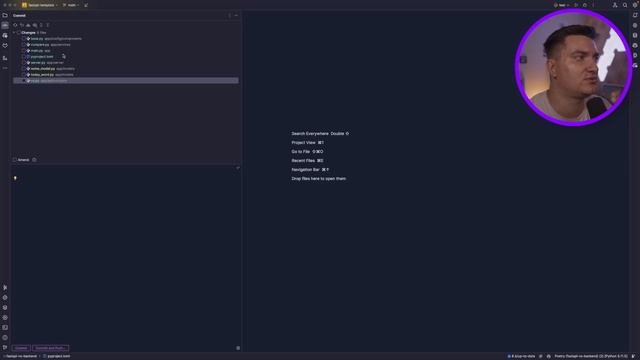Viewport: 640px width, 360px height.
Task: Click the commit message text area
Action: [x=126, y=255]
